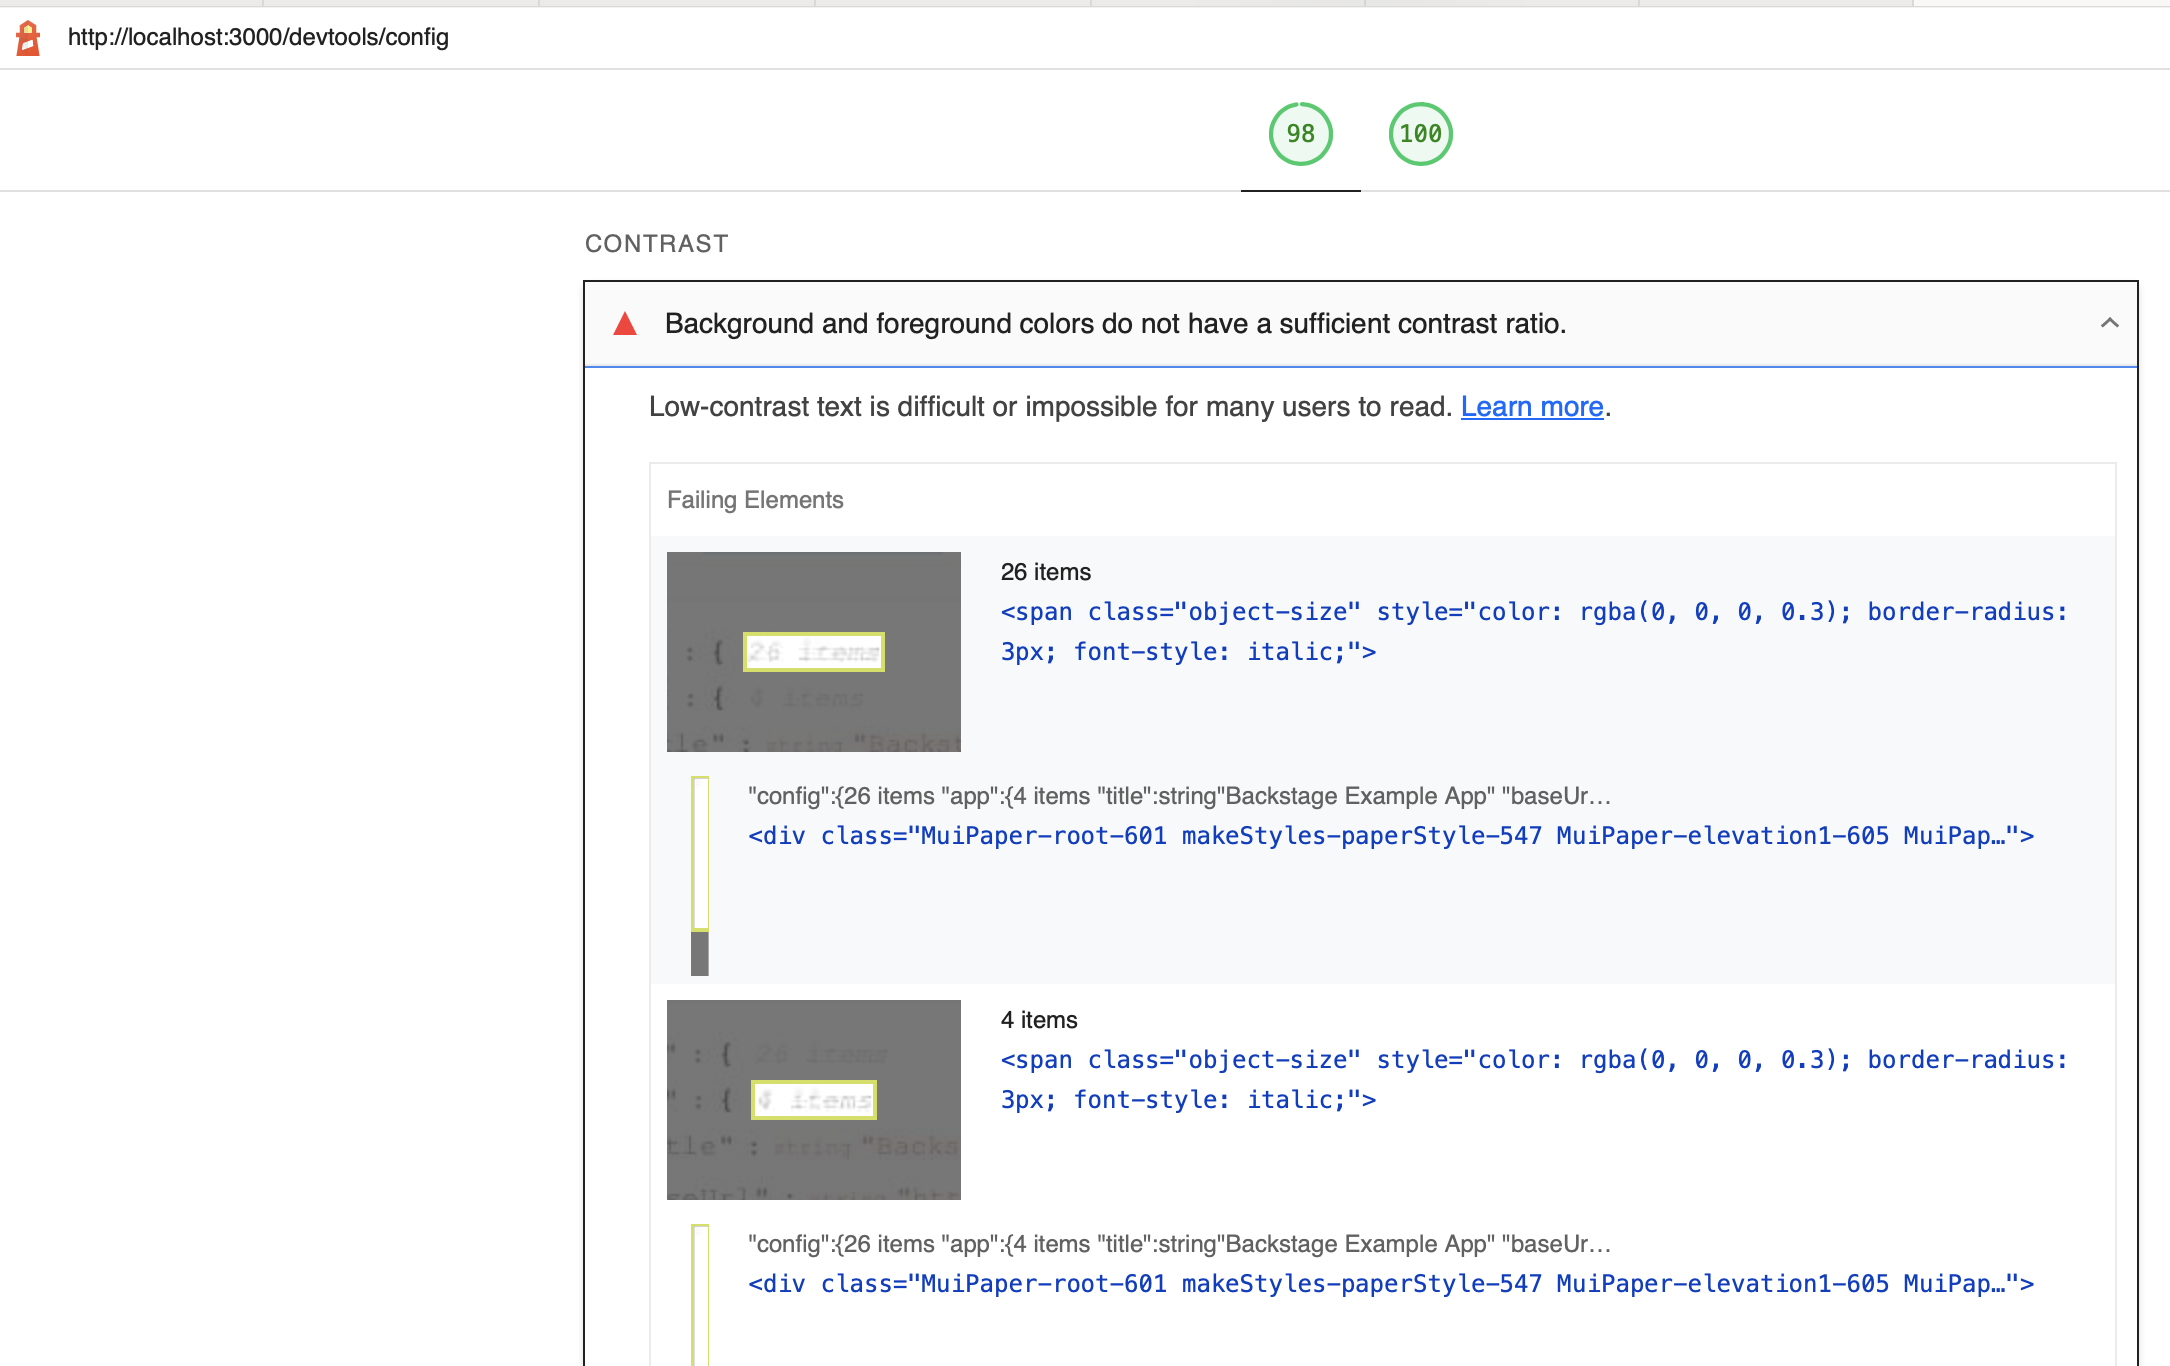Click the Lighthouse logo icon

click(27, 38)
